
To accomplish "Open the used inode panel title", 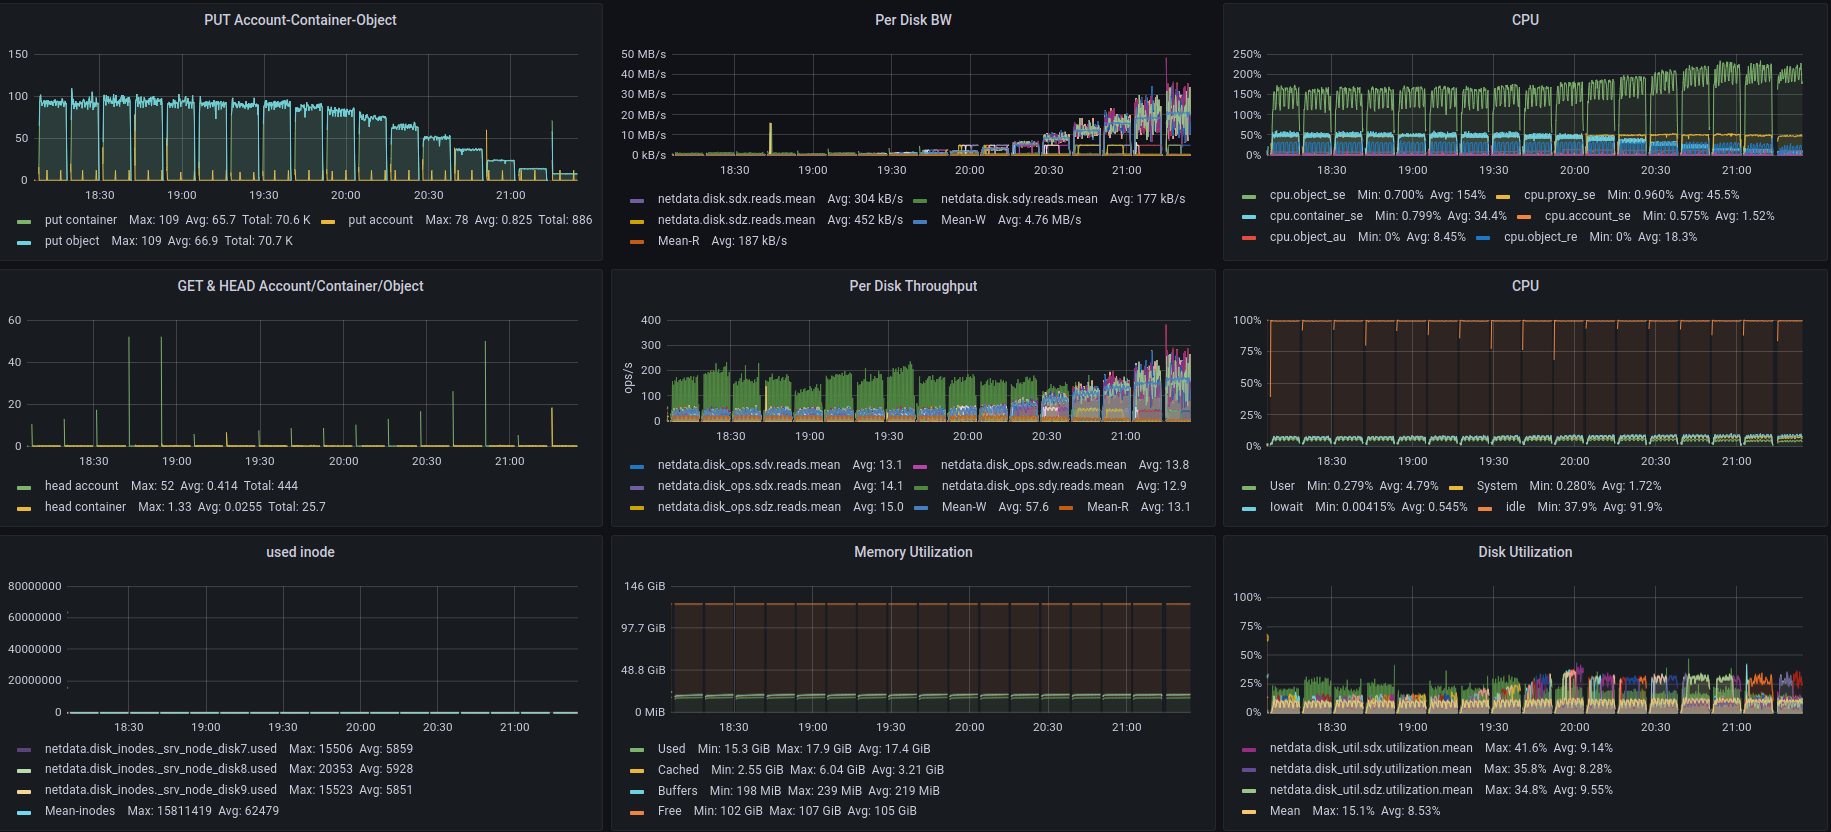I will pos(300,552).
